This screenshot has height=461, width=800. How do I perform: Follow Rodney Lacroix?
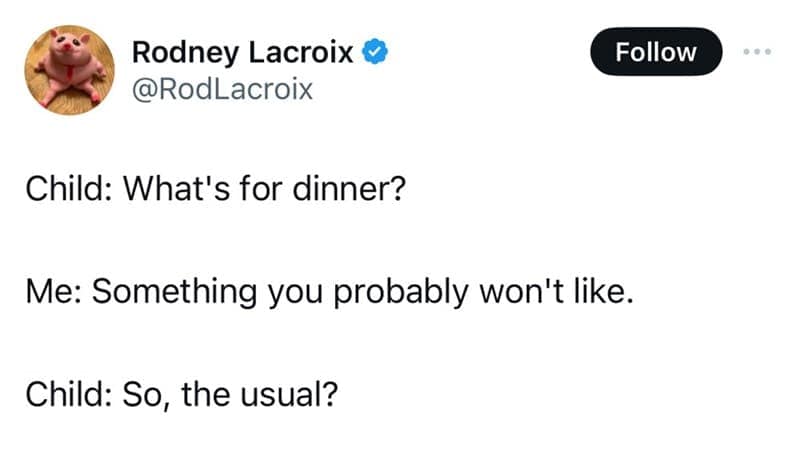coord(656,52)
